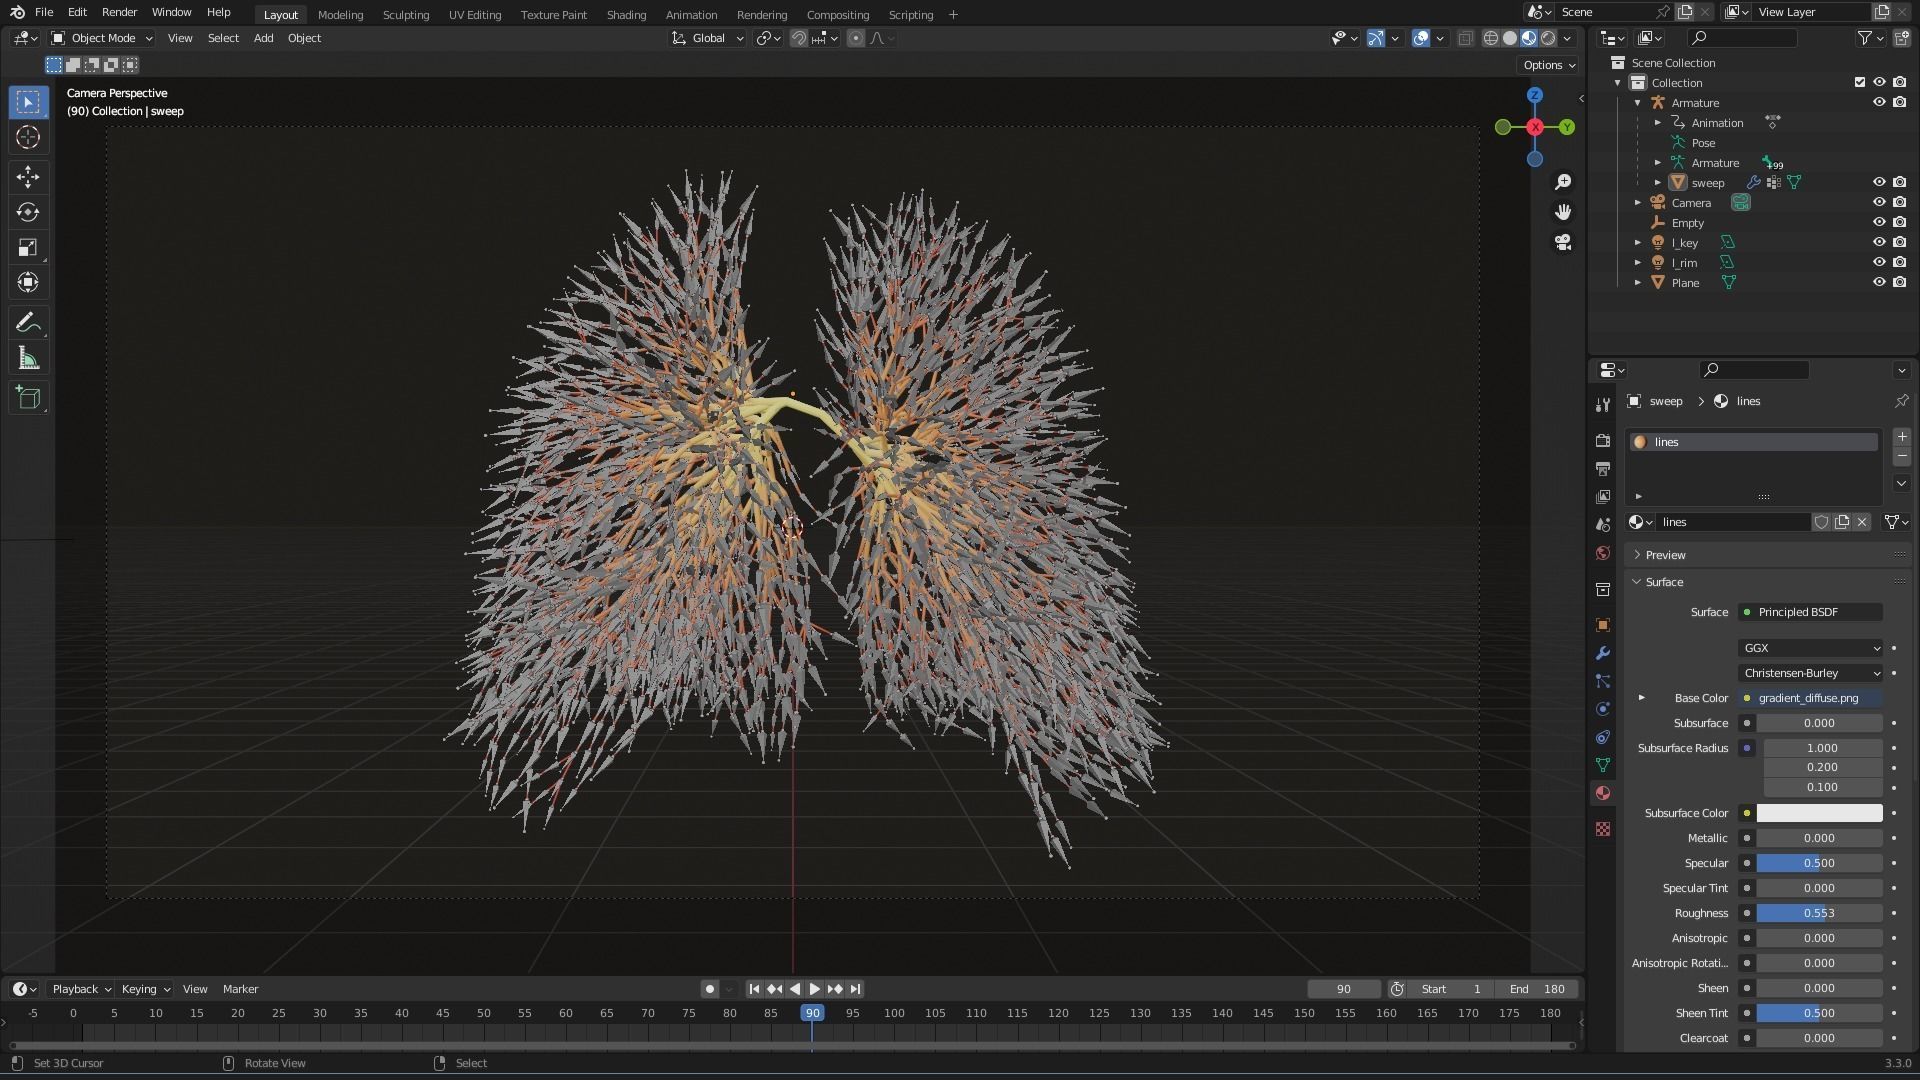Expand the Camera tree item
Image resolution: width=1920 pixels, height=1080 pixels.
[x=1638, y=202]
